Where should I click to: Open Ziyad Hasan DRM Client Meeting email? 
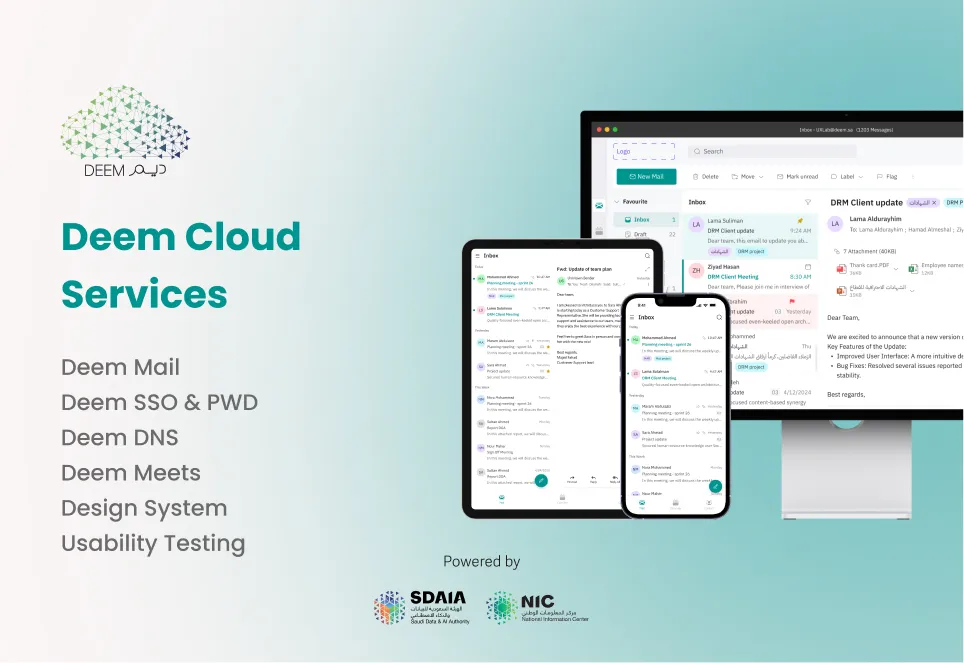(750, 277)
